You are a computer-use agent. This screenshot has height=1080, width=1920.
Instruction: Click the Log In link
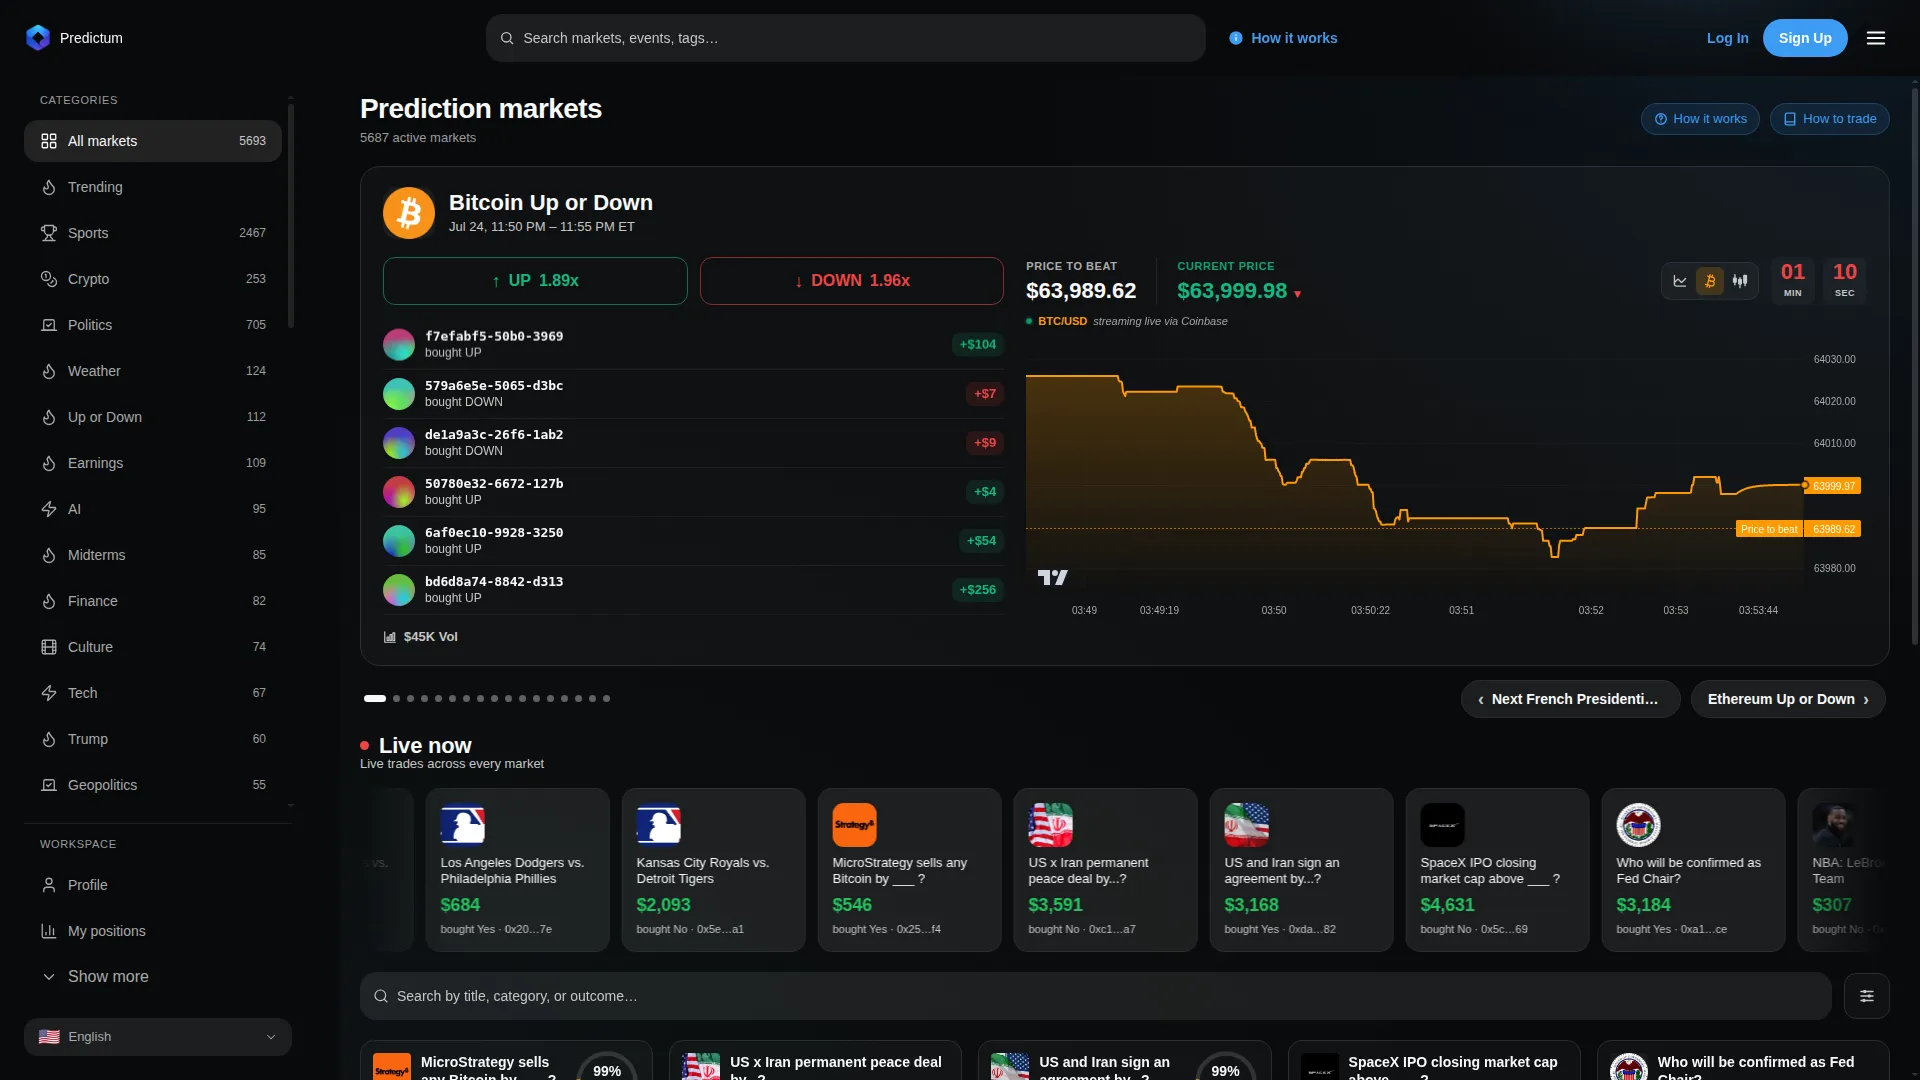coord(1727,38)
